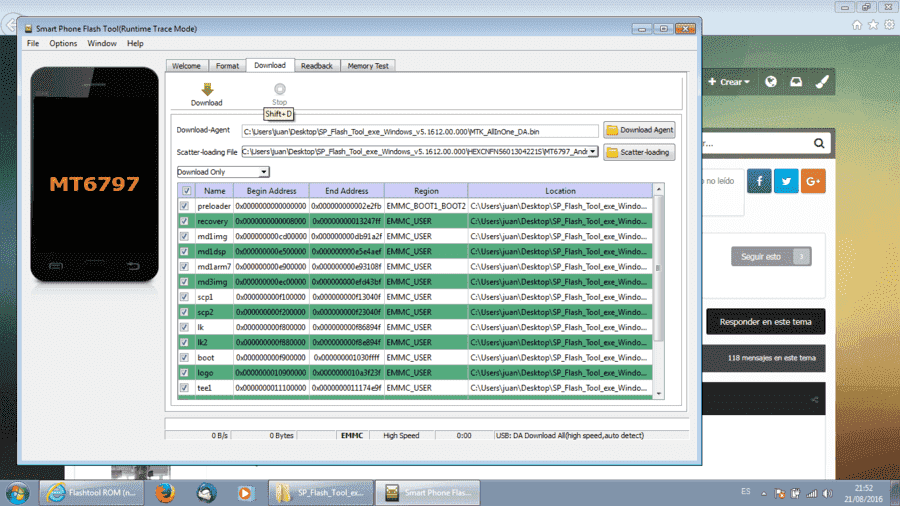Open the Download Only mode dropdown
The image size is (900, 506).
(223, 172)
